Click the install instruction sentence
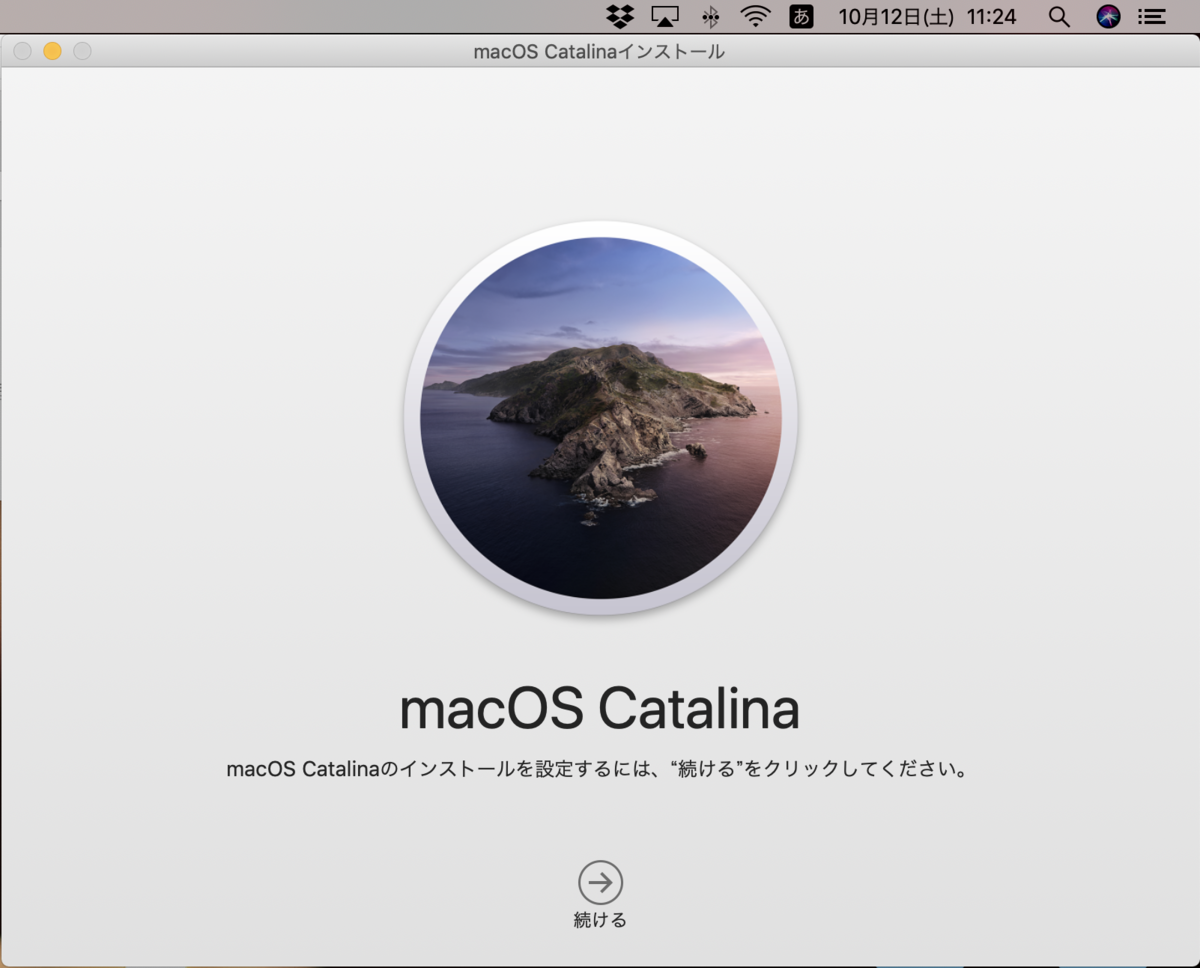 click(598, 770)
